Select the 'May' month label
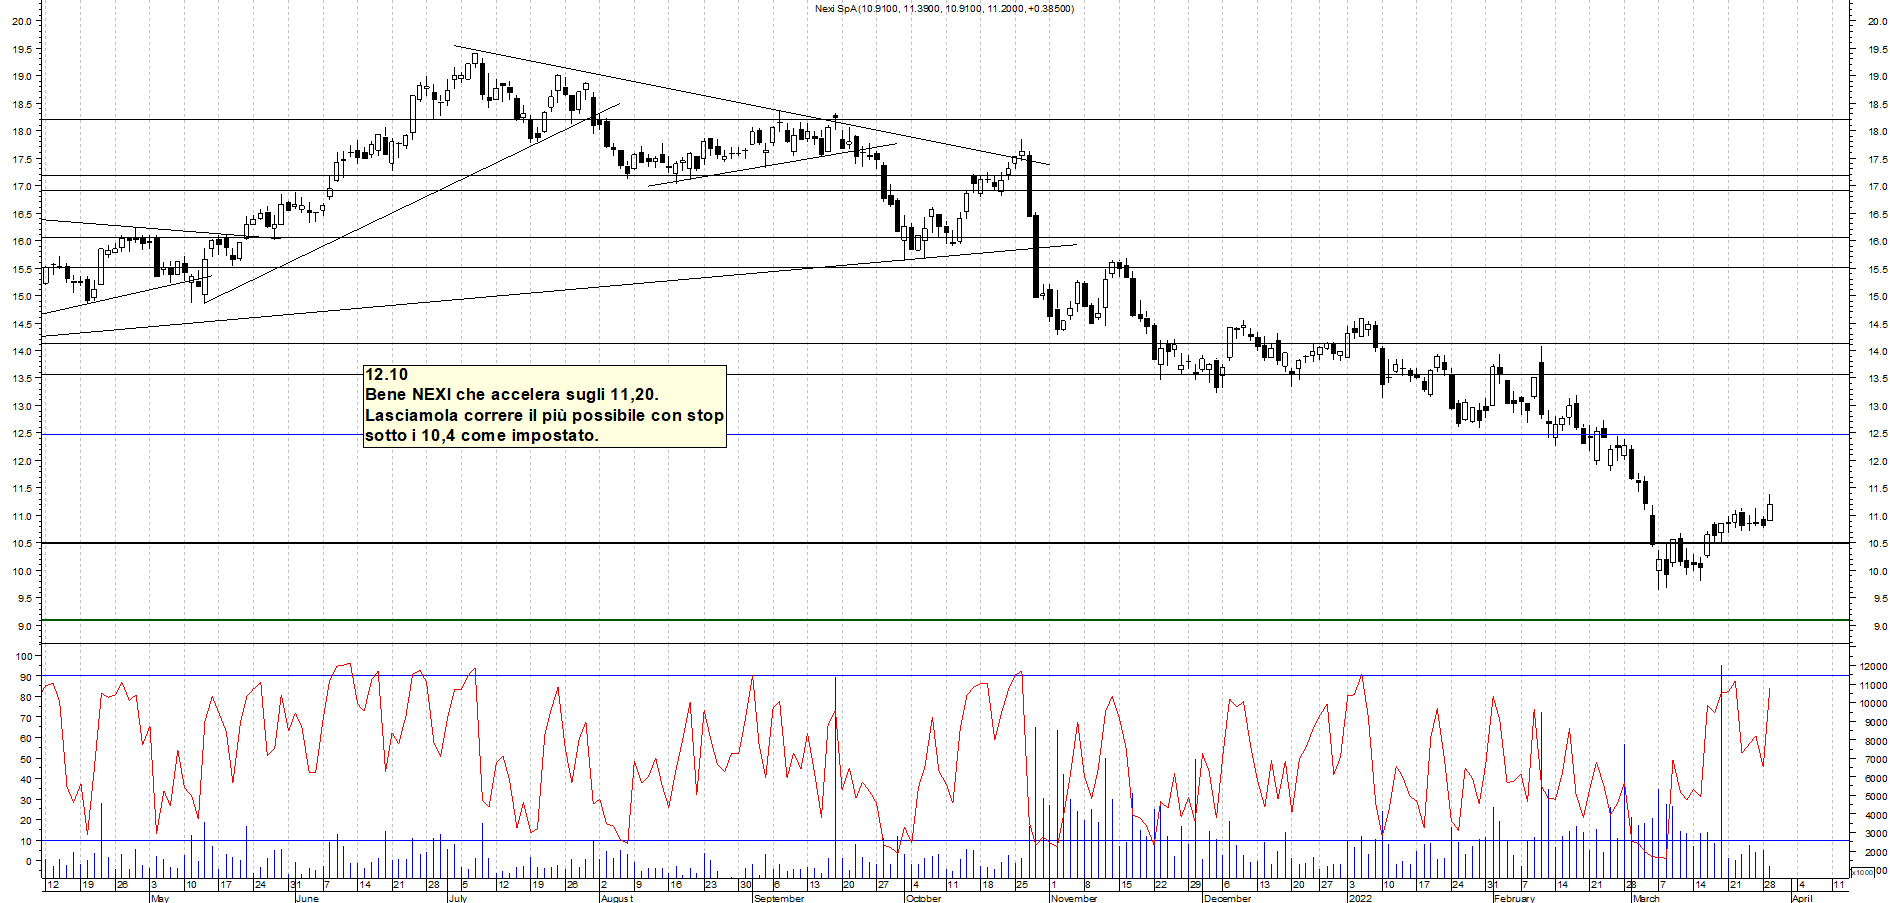Image resolution: width=1890 pixels, height=903 pixels. point(159,898)
